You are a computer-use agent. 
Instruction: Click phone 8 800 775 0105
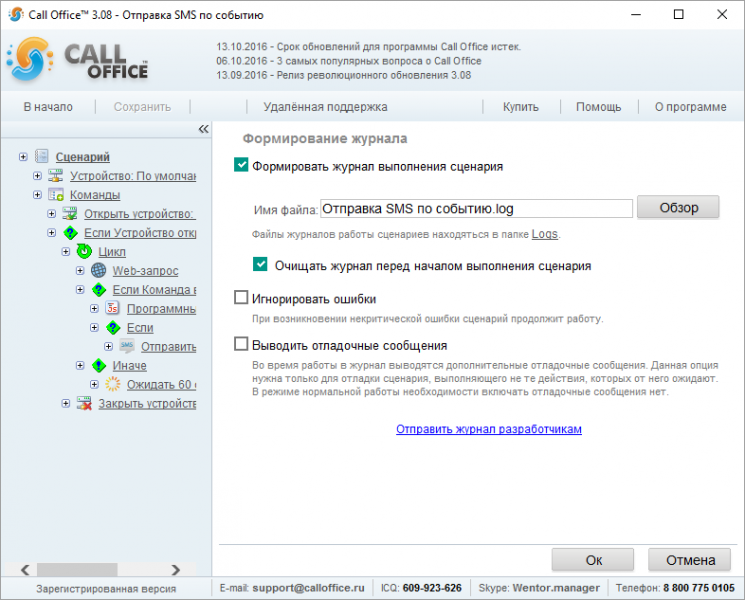(699, 588)
